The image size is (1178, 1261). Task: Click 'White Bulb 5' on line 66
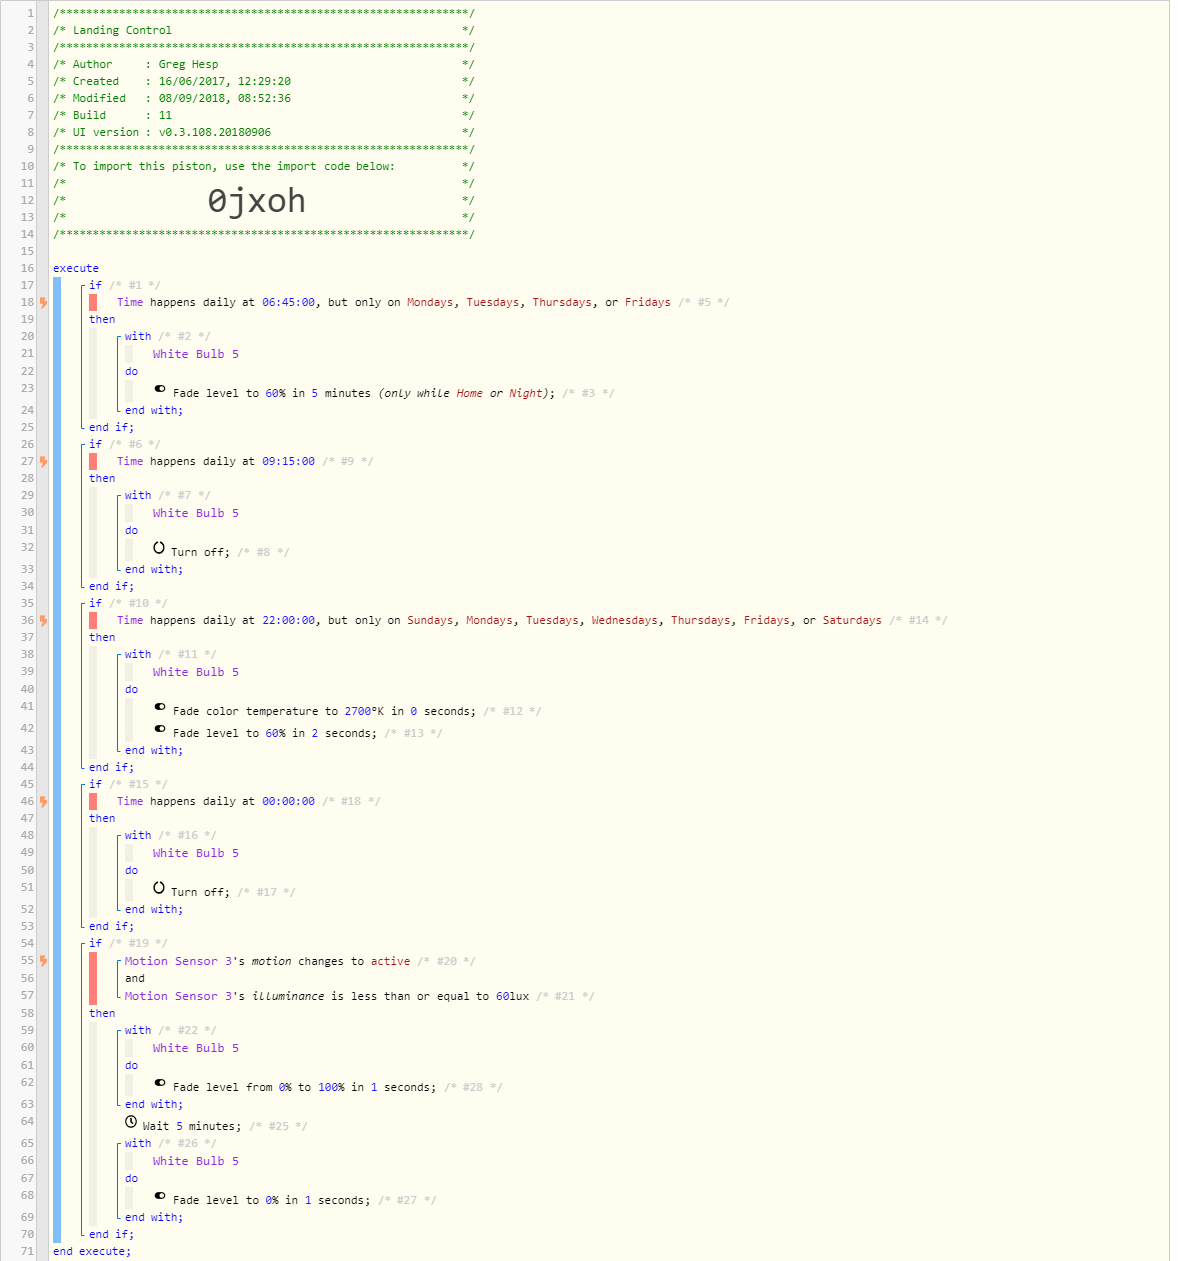[x=196, y=1161]
